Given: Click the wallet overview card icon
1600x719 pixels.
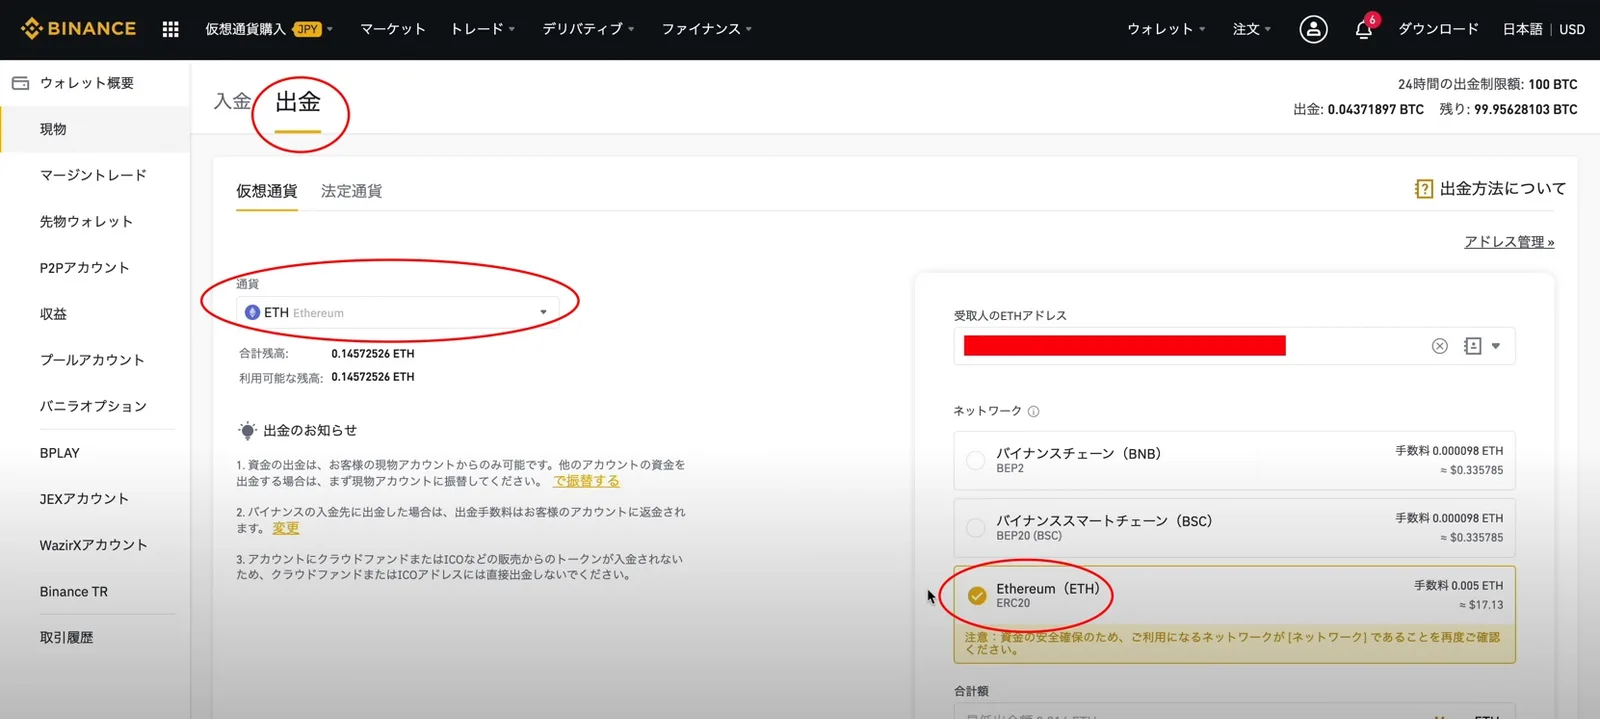Looking at the screenshot, I should [20, 83].
